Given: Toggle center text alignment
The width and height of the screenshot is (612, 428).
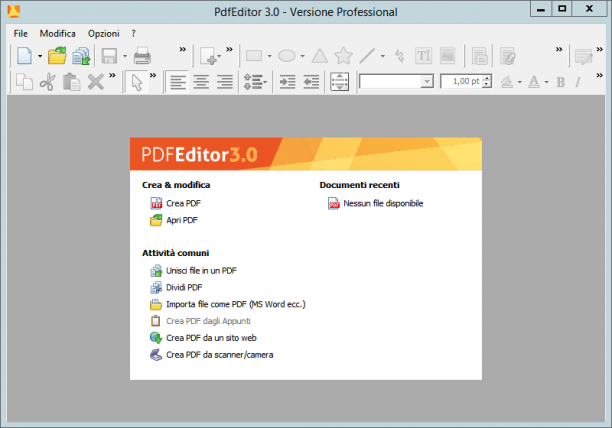Looking at the screenshot, I should point(201,82).
